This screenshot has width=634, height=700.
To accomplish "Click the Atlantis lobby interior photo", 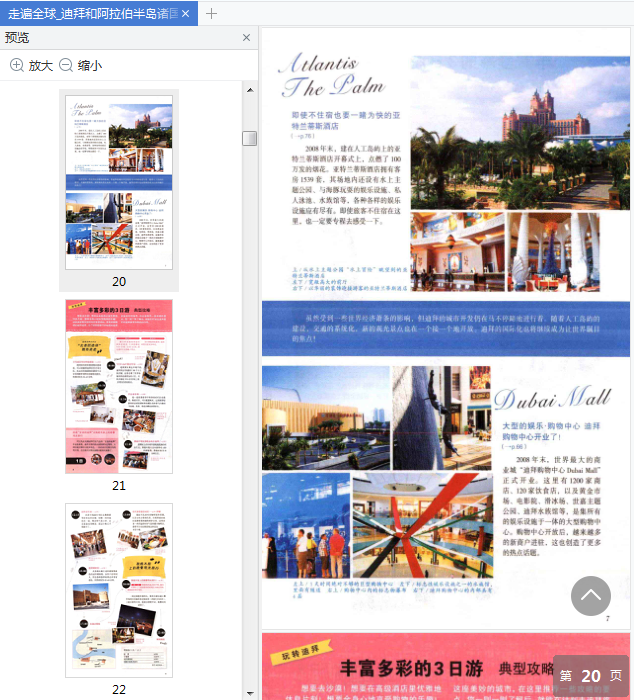I will 458,252.
